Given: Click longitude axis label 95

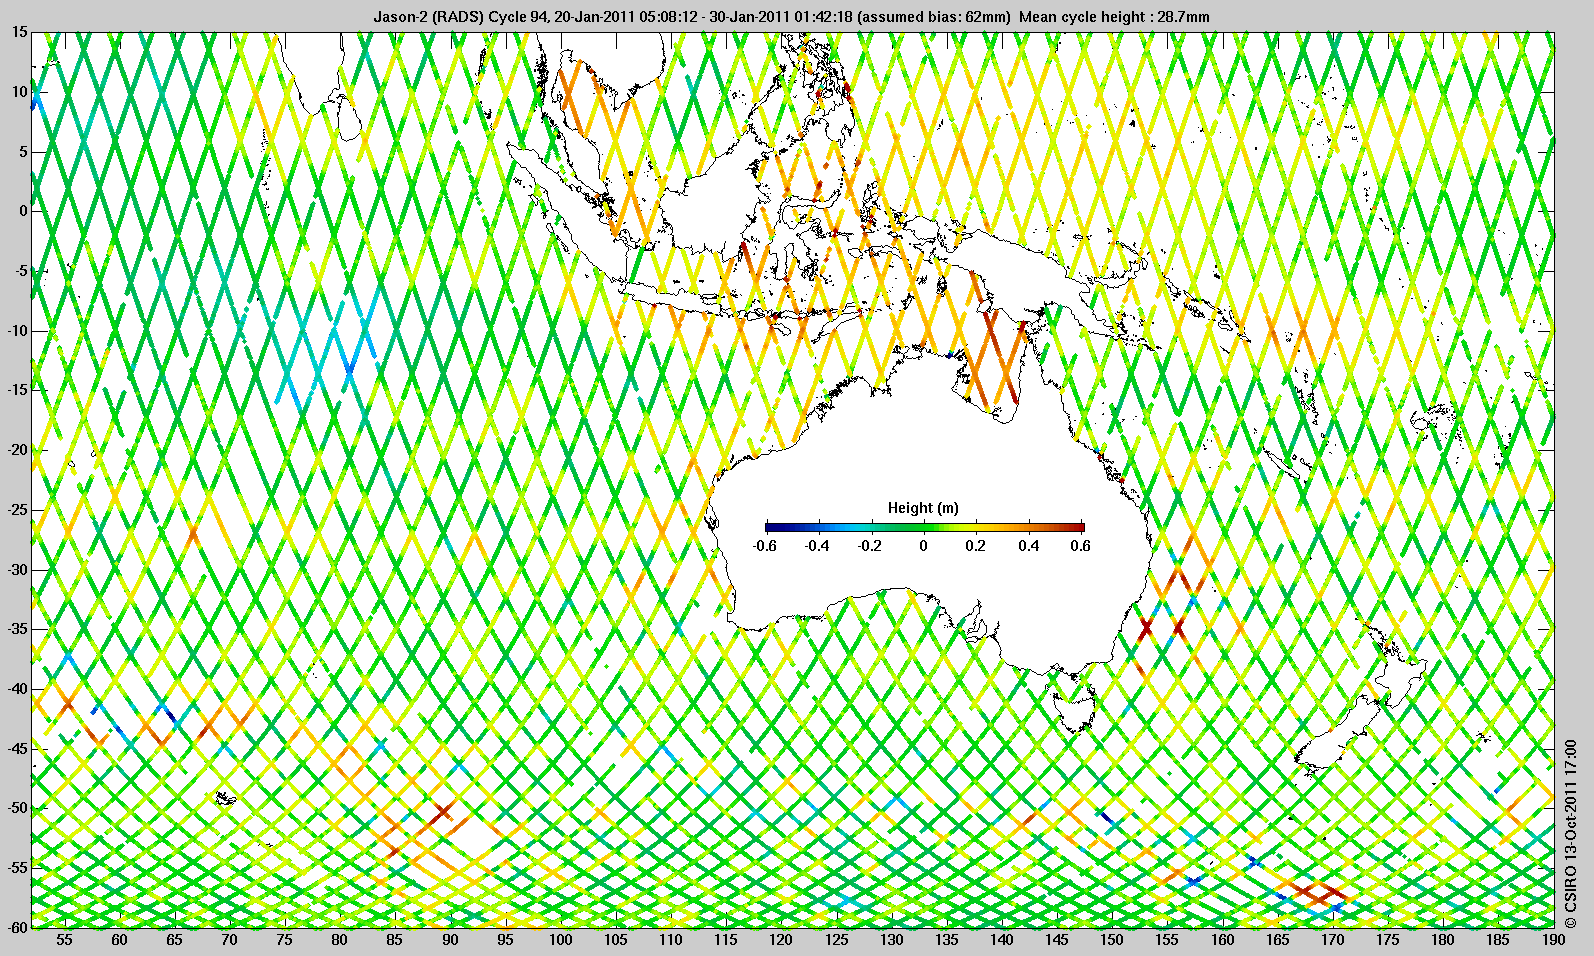Looking at the screenshot, I should point(506,940).
